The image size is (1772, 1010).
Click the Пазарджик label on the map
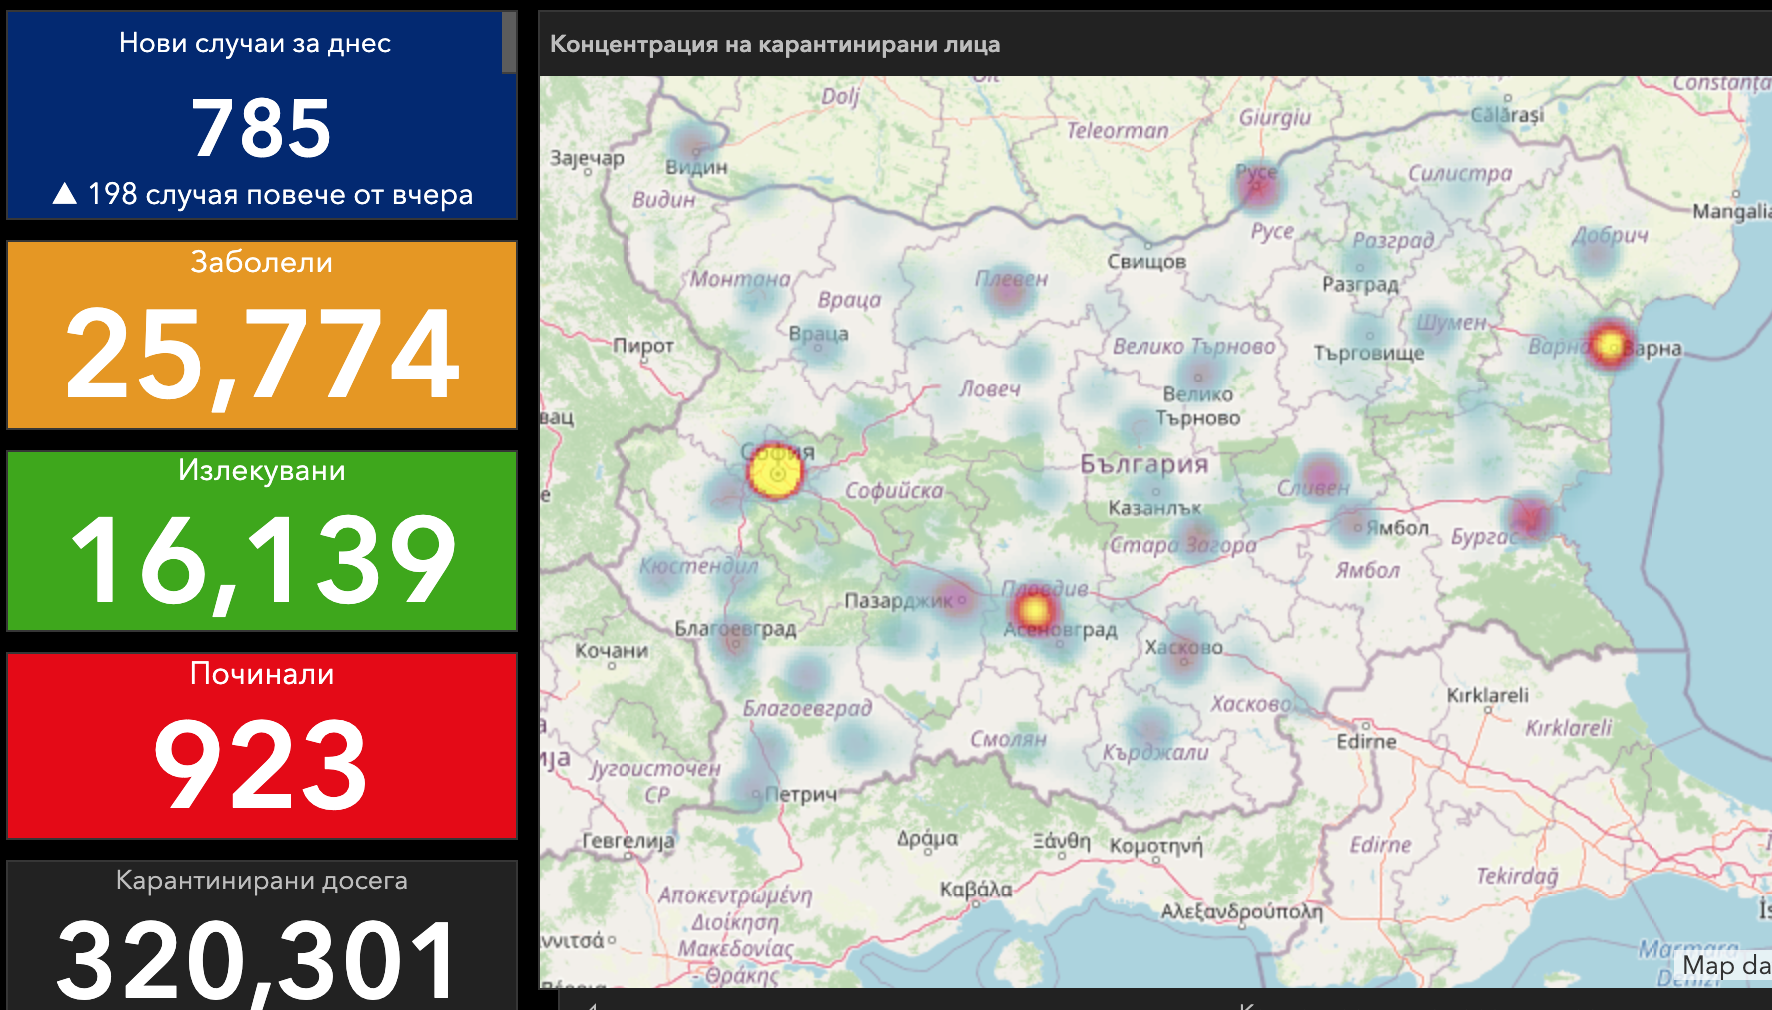click(899, 601)
